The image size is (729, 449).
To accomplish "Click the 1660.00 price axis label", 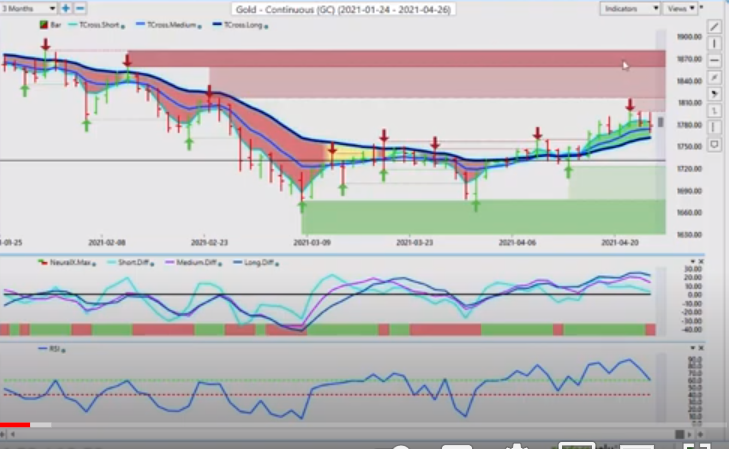I will pyautogui.click(x=689, y=212).
